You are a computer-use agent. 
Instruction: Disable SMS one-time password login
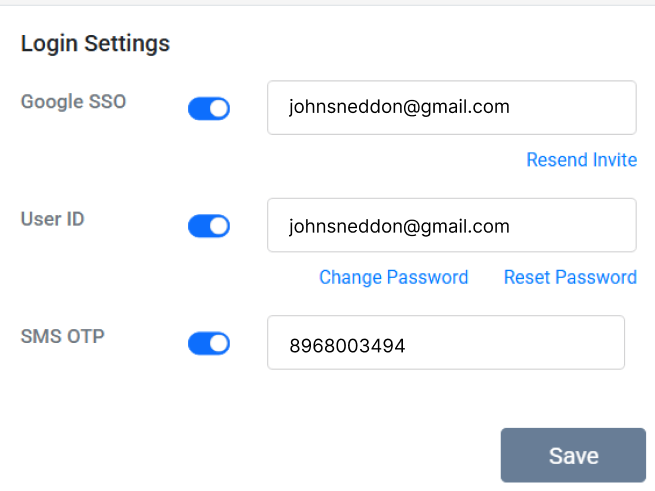[x=208, y=344]
